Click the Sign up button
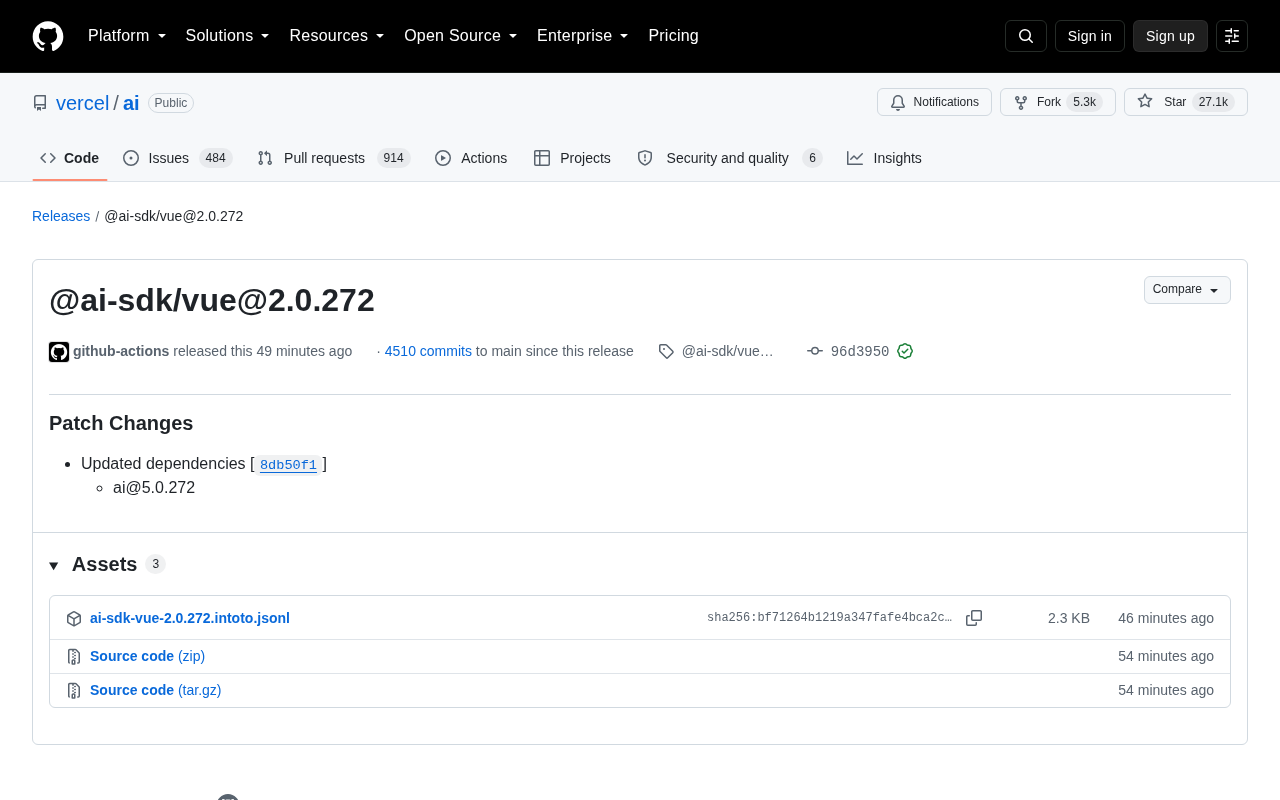 click(1170, 36)
